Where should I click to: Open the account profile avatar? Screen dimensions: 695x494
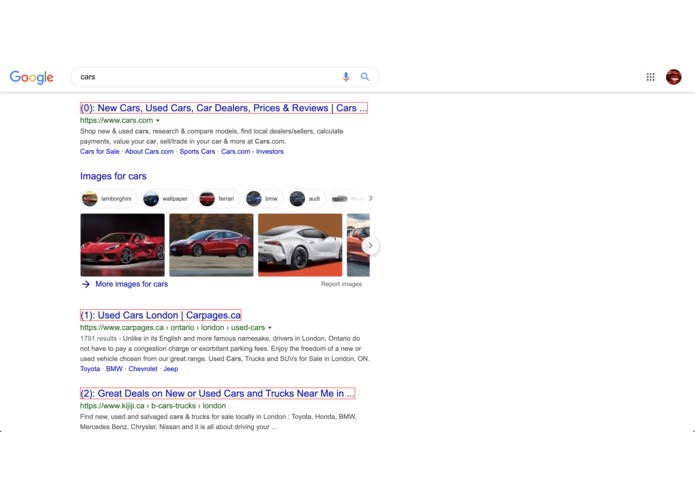[x=673, y=77]
